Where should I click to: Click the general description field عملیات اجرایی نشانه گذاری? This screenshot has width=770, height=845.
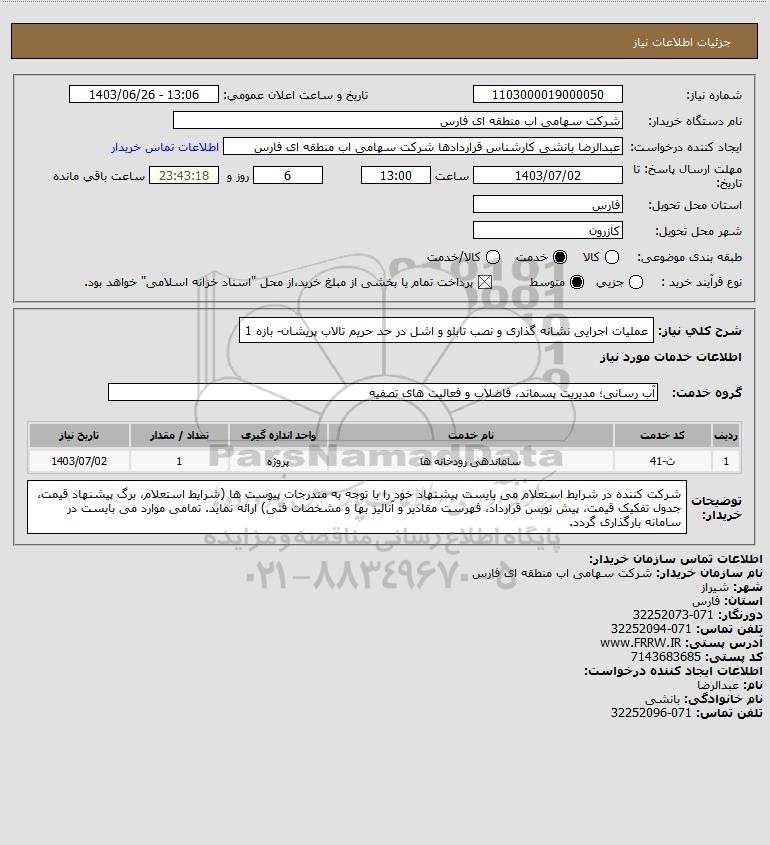[x=446, y=331]
